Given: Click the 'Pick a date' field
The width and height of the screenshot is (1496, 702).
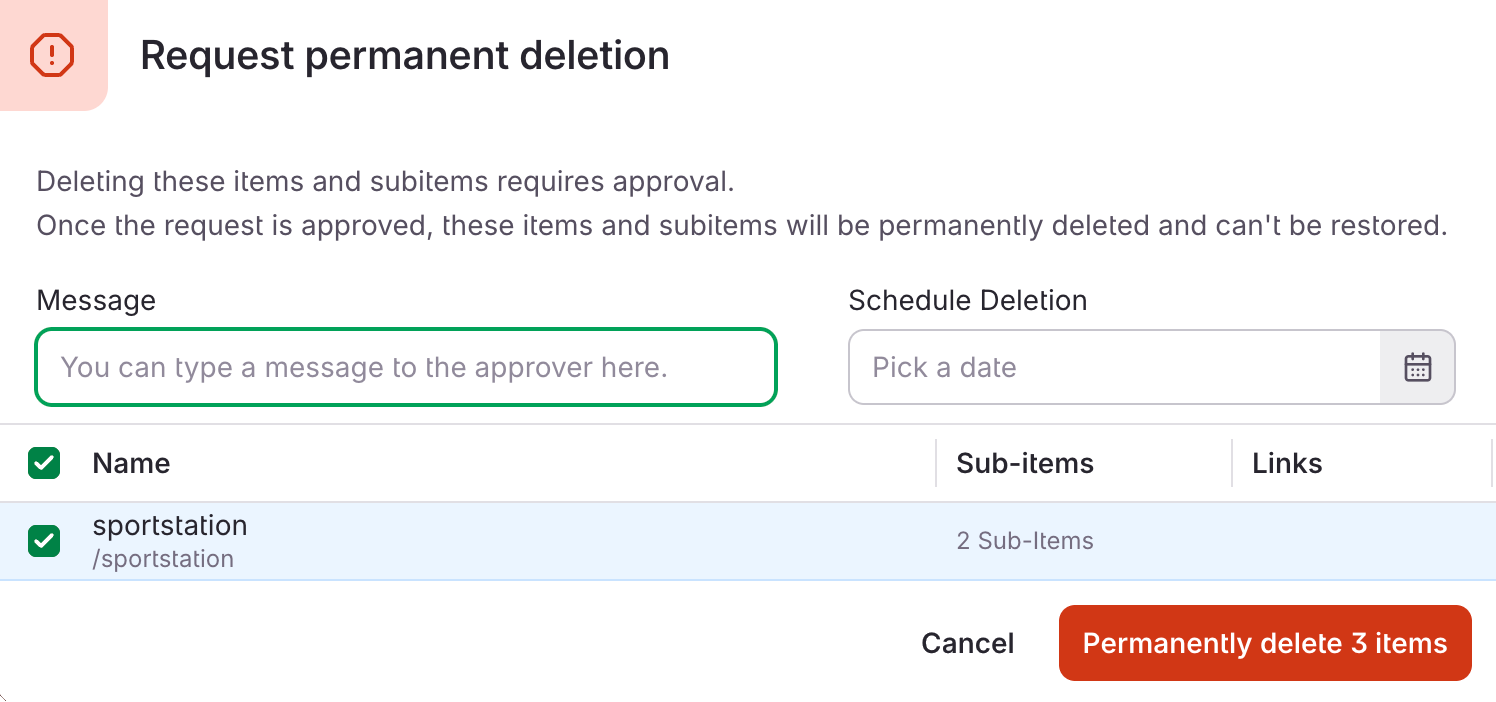Looking at the screenshot, I should (1114, 367).
